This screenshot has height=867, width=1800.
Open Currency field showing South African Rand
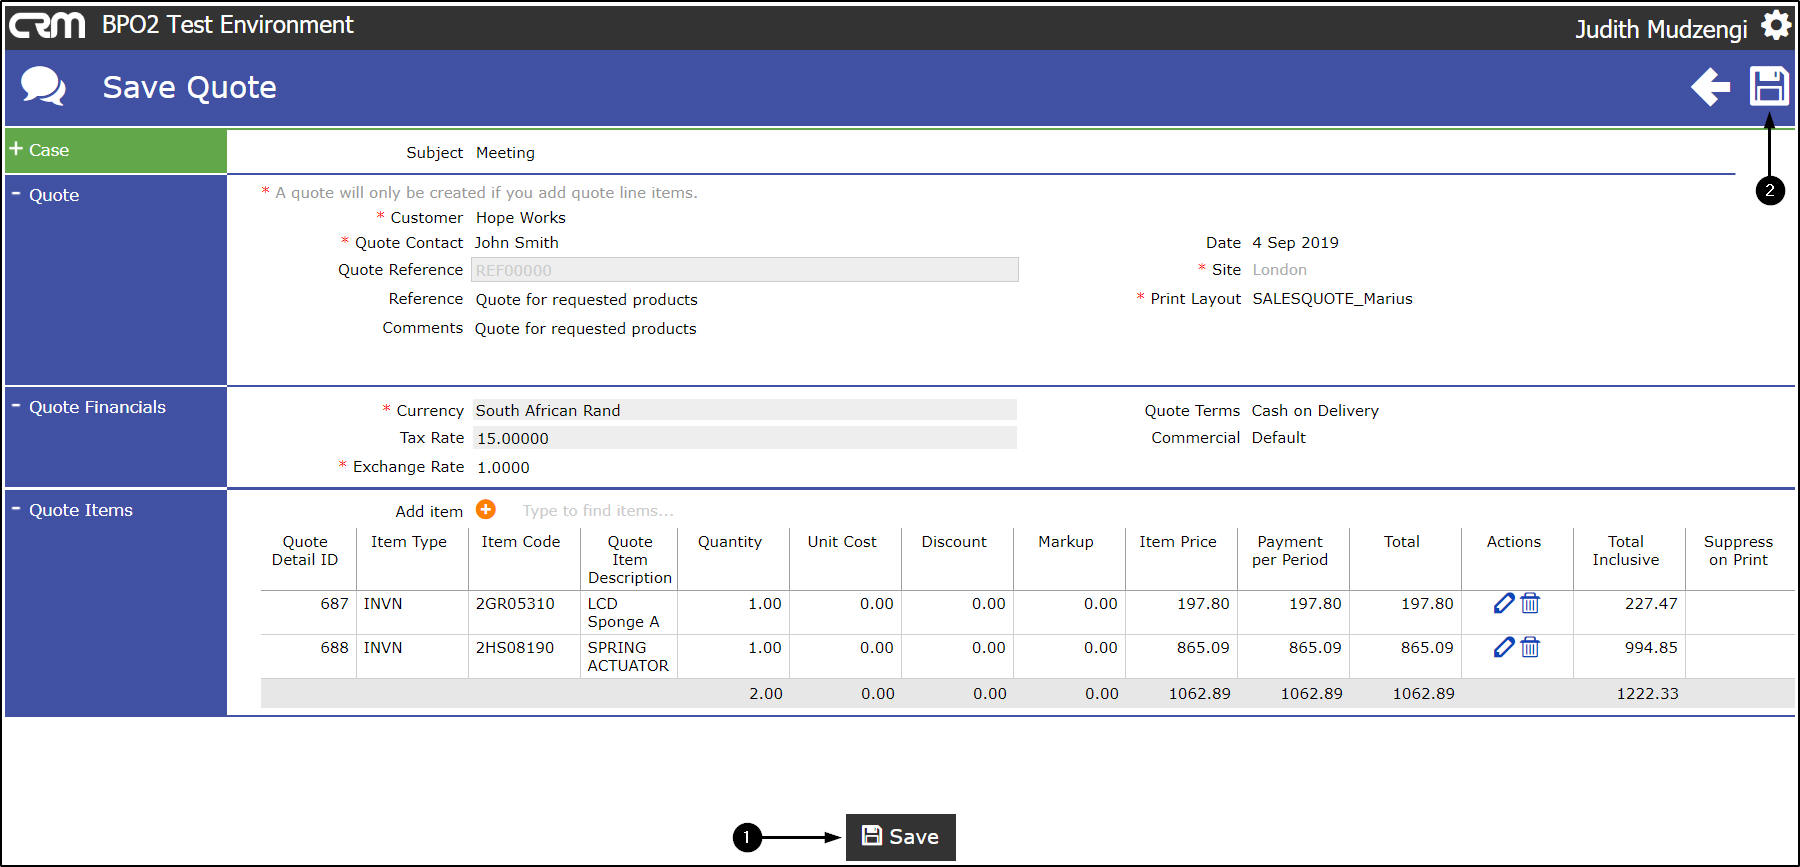745,410
